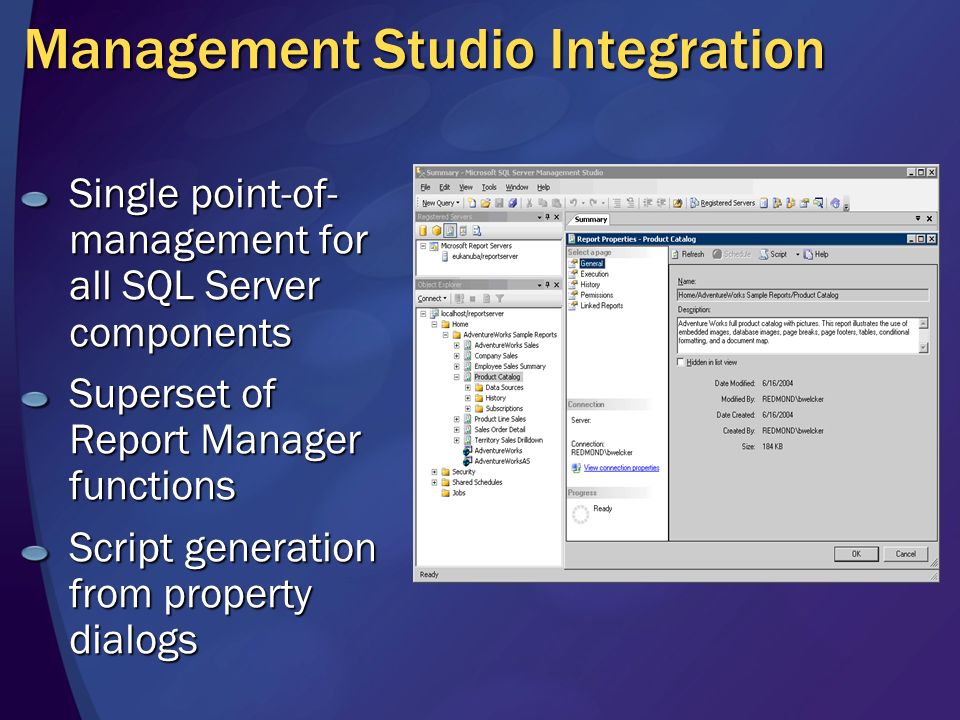The height and width of the screenshot is (720, 960).
Task: Expand the Company Sales report node
Action: point(457,356)
